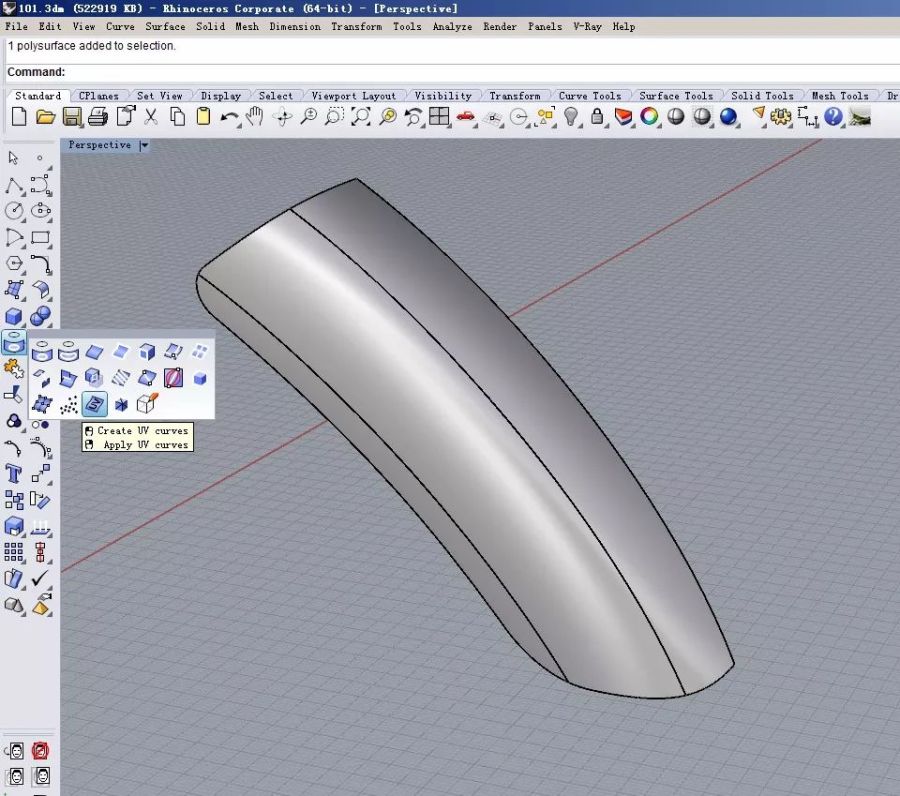Image resolution: width=900 pixels, height=796 pixels.
Task: Activate the Pan hand tool
Action: pyautogui.click(x=255, y=117)
